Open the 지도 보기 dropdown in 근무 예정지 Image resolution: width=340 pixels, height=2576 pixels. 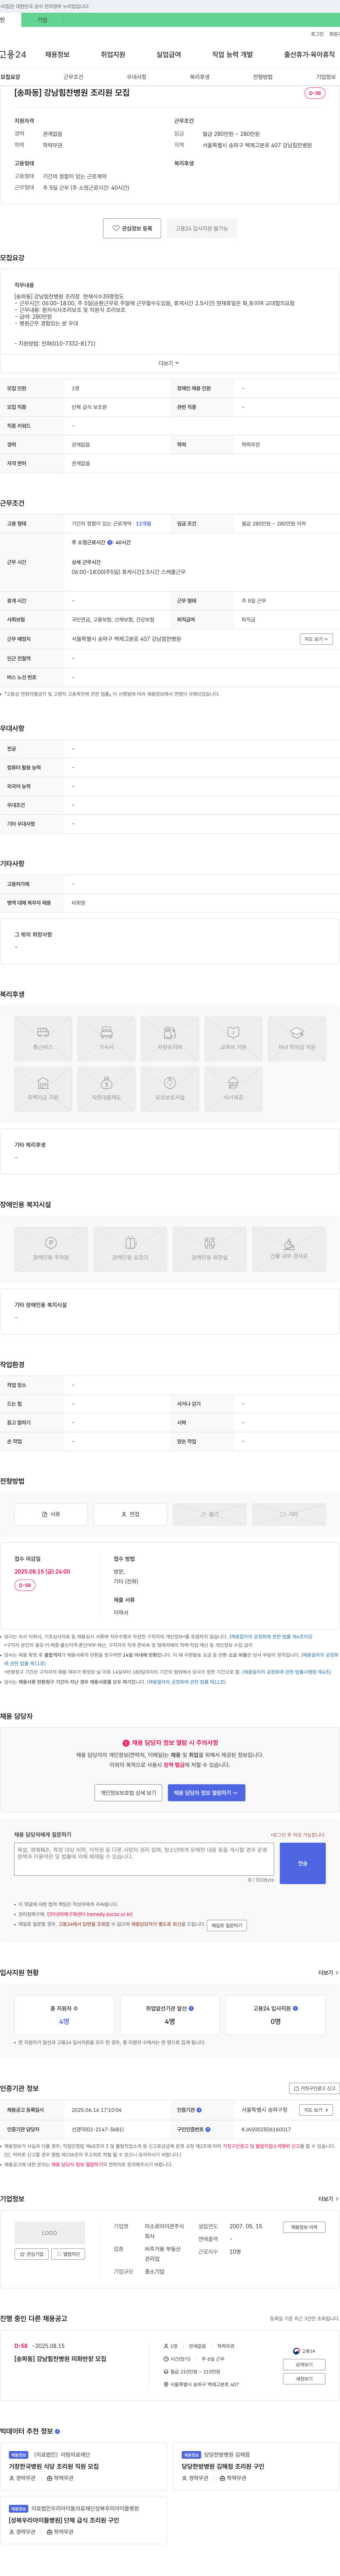pos(316,639)
